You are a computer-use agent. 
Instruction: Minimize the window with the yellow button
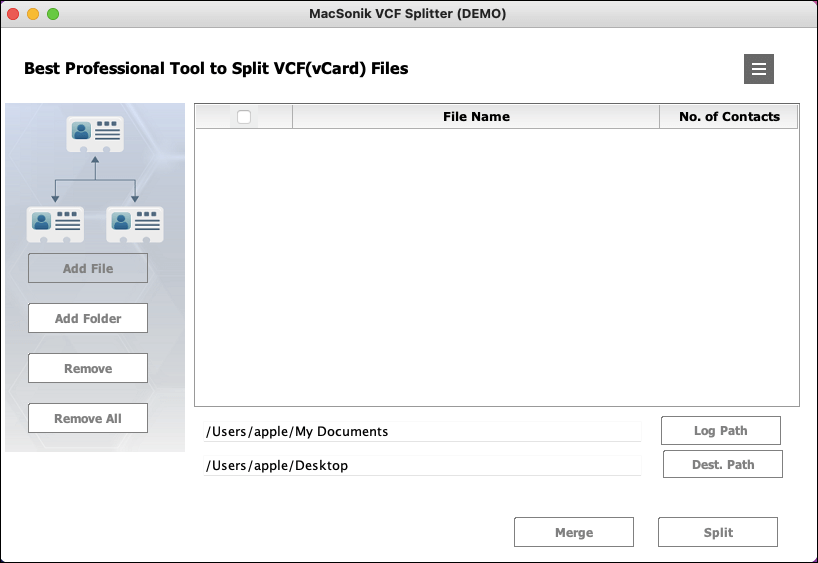coord(33,14)
